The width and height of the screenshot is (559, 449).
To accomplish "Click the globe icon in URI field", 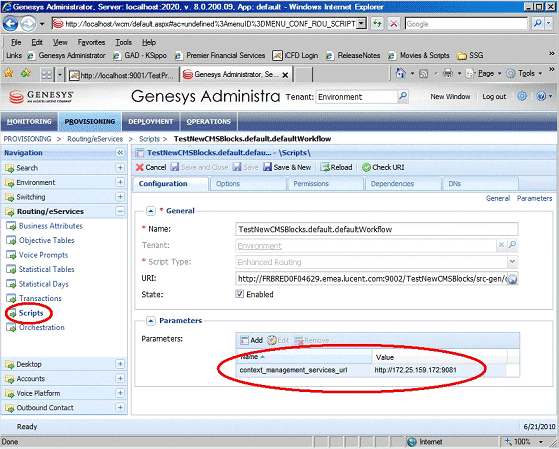I will click(512, 279).
